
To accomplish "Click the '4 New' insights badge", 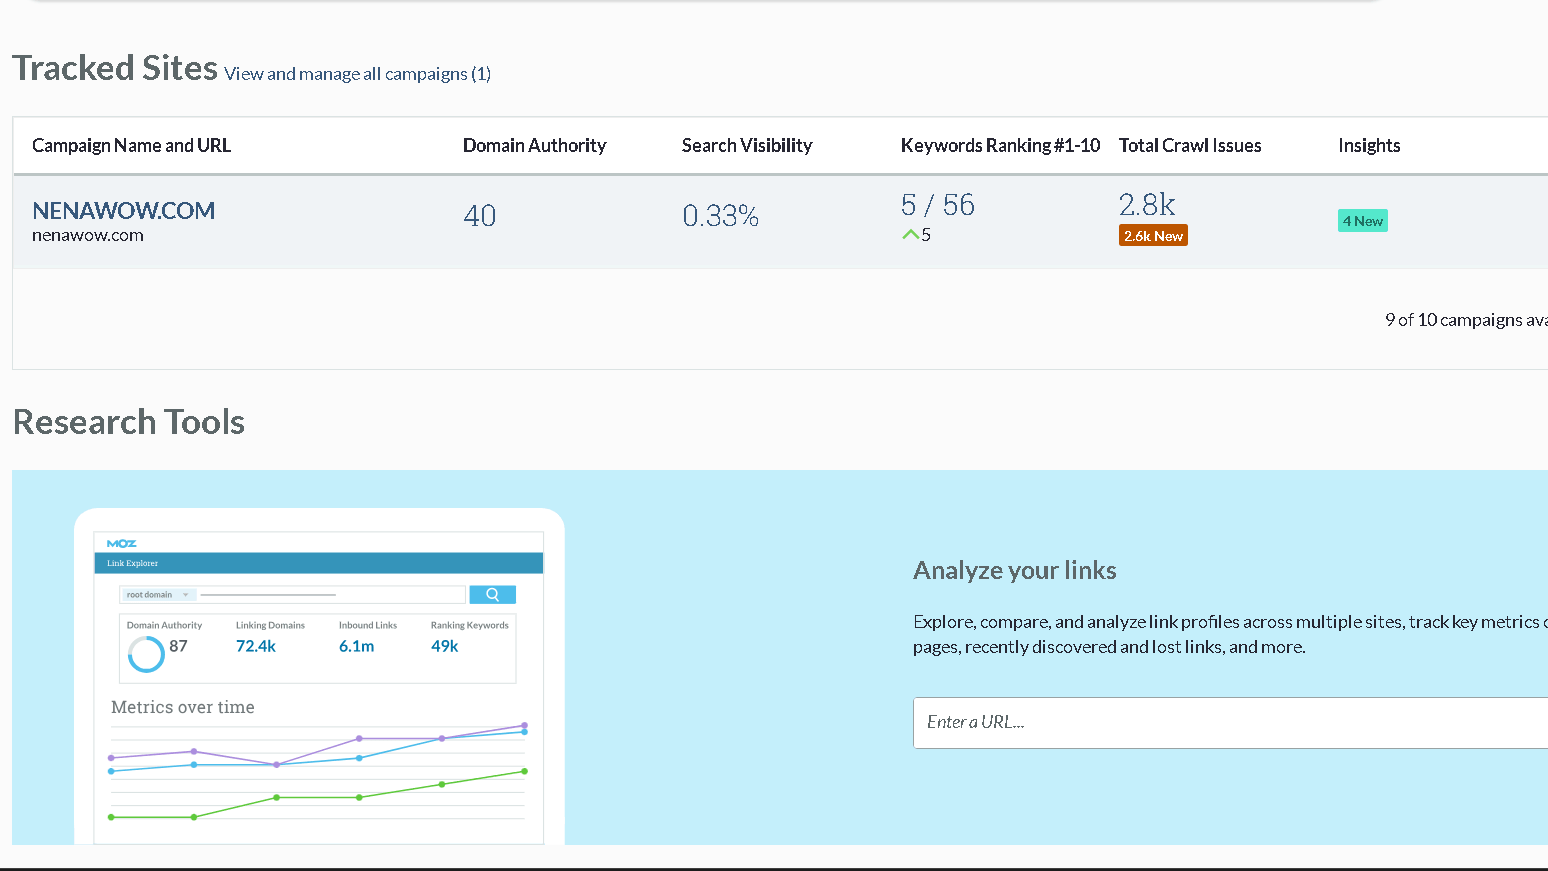I will 1363,221.
